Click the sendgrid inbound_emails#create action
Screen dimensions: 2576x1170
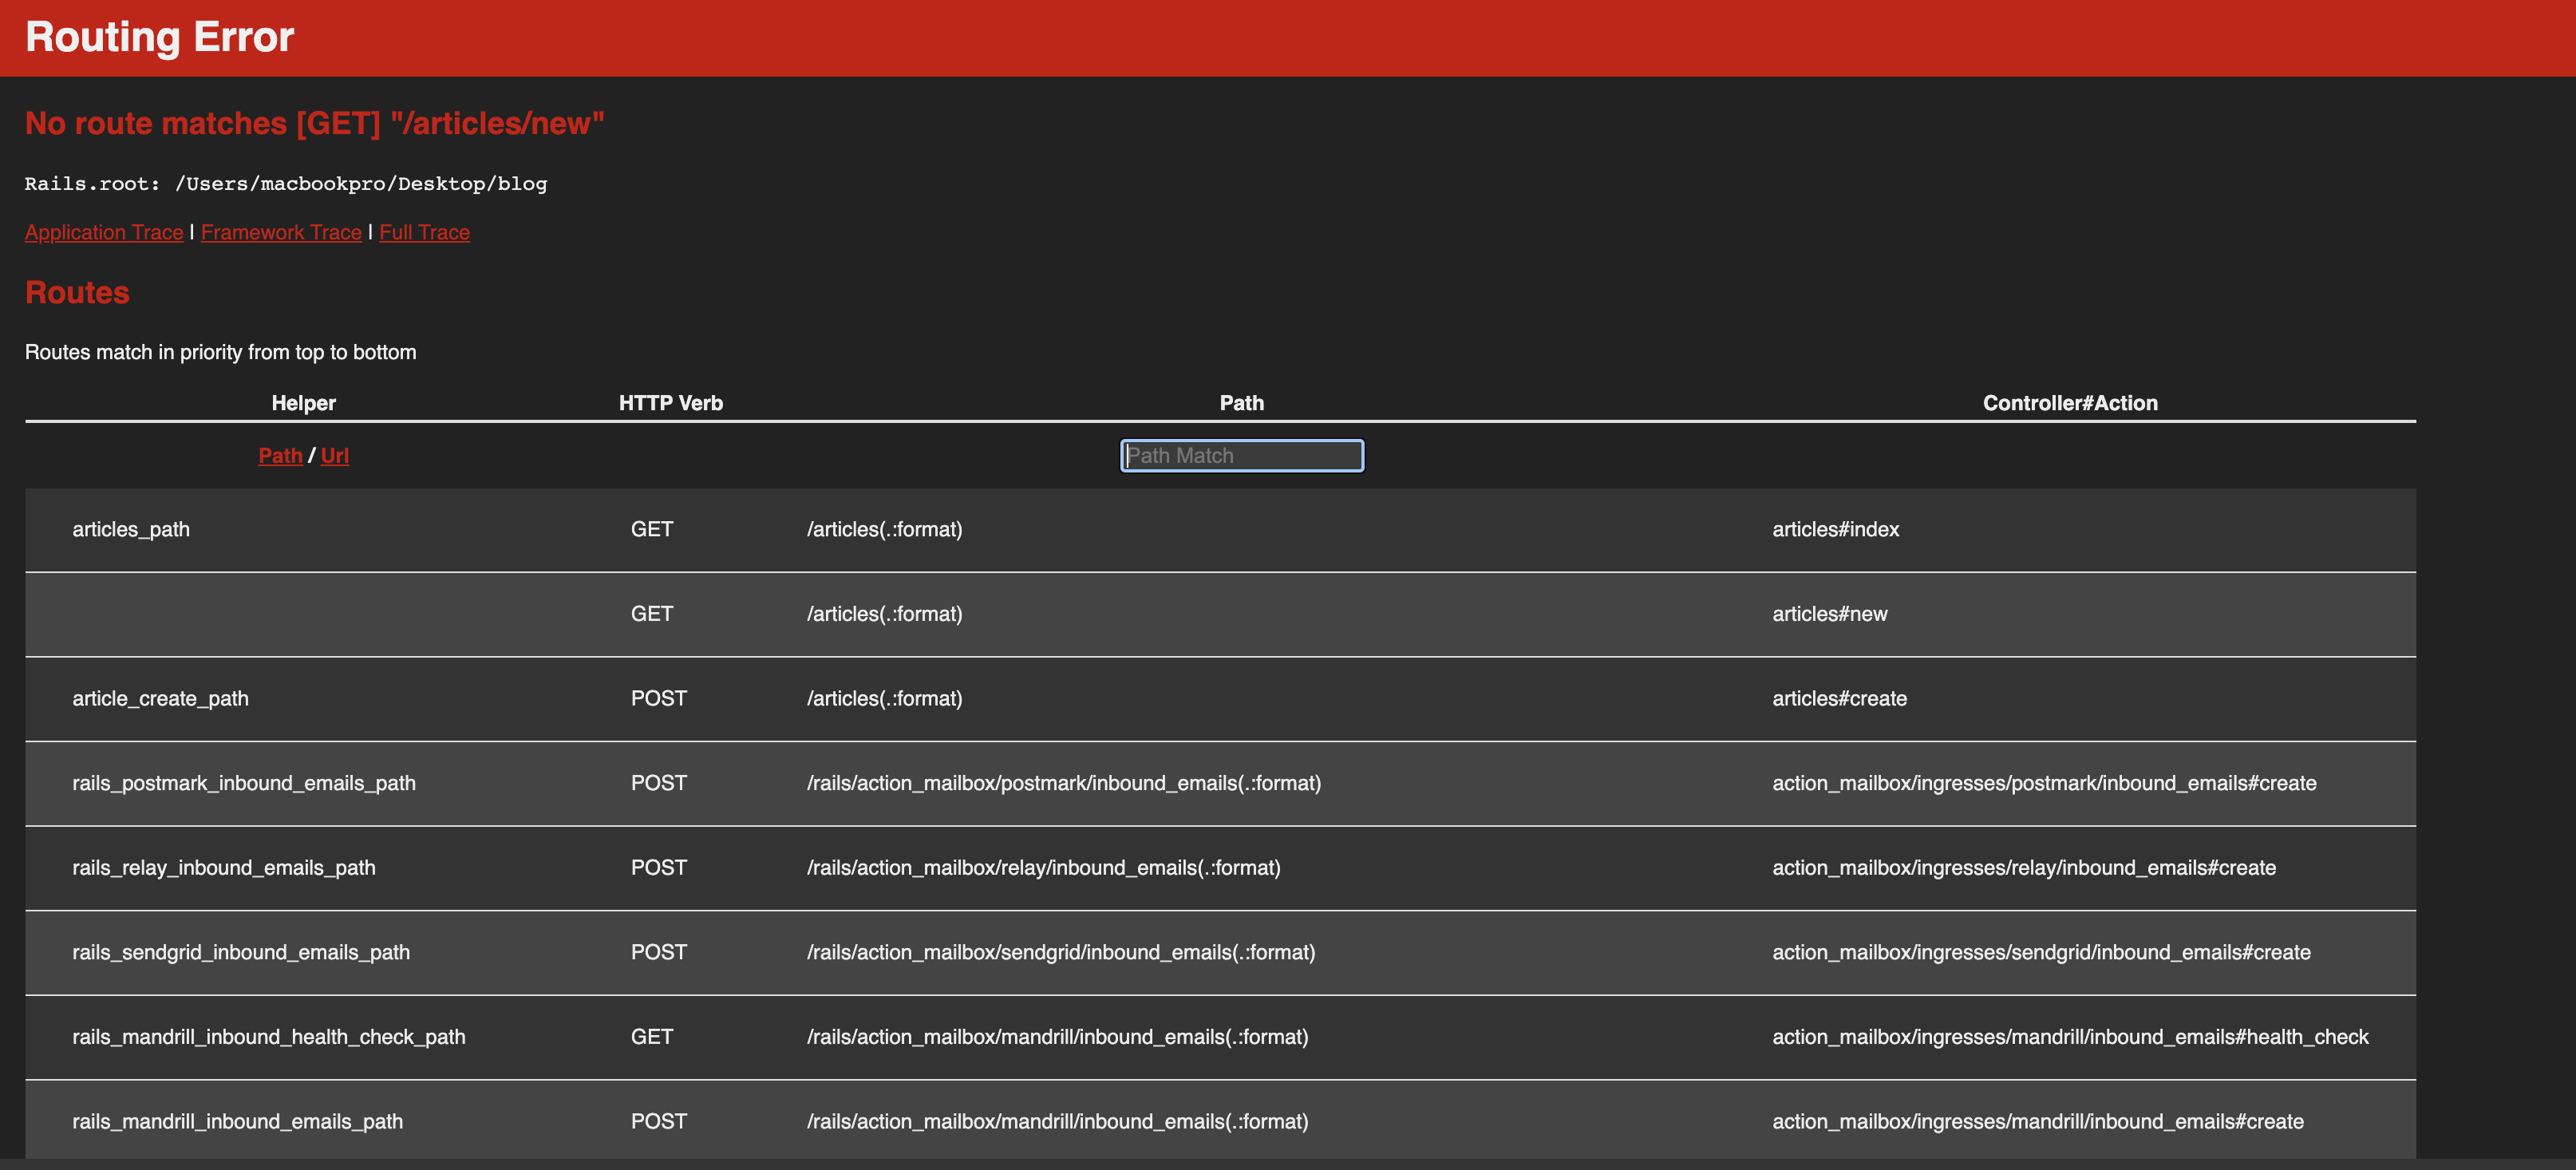pos(2041,952)
